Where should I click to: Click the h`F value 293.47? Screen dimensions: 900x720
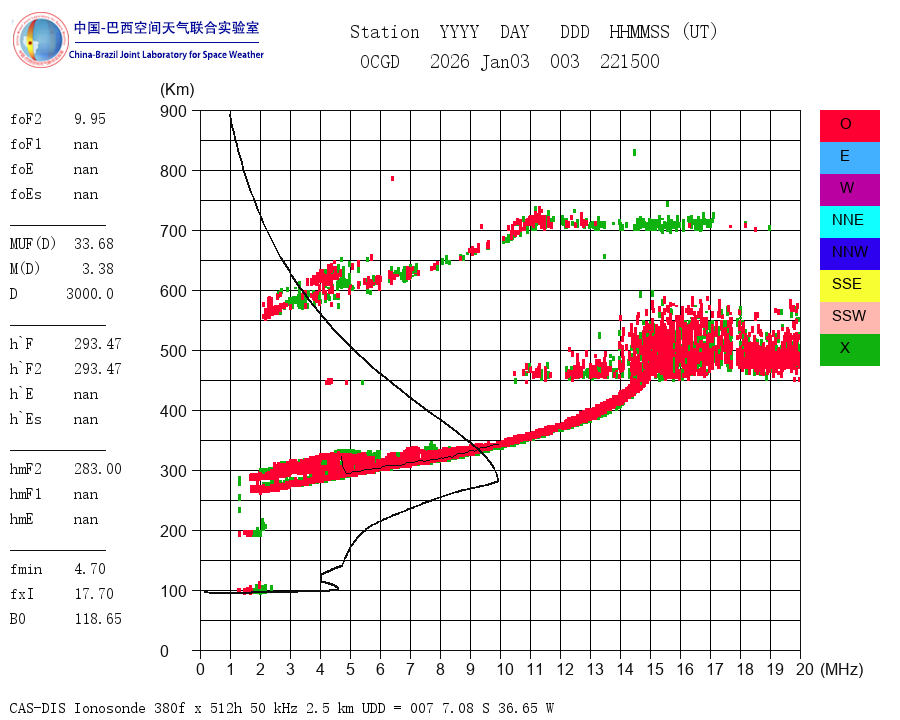click(98, 344)
